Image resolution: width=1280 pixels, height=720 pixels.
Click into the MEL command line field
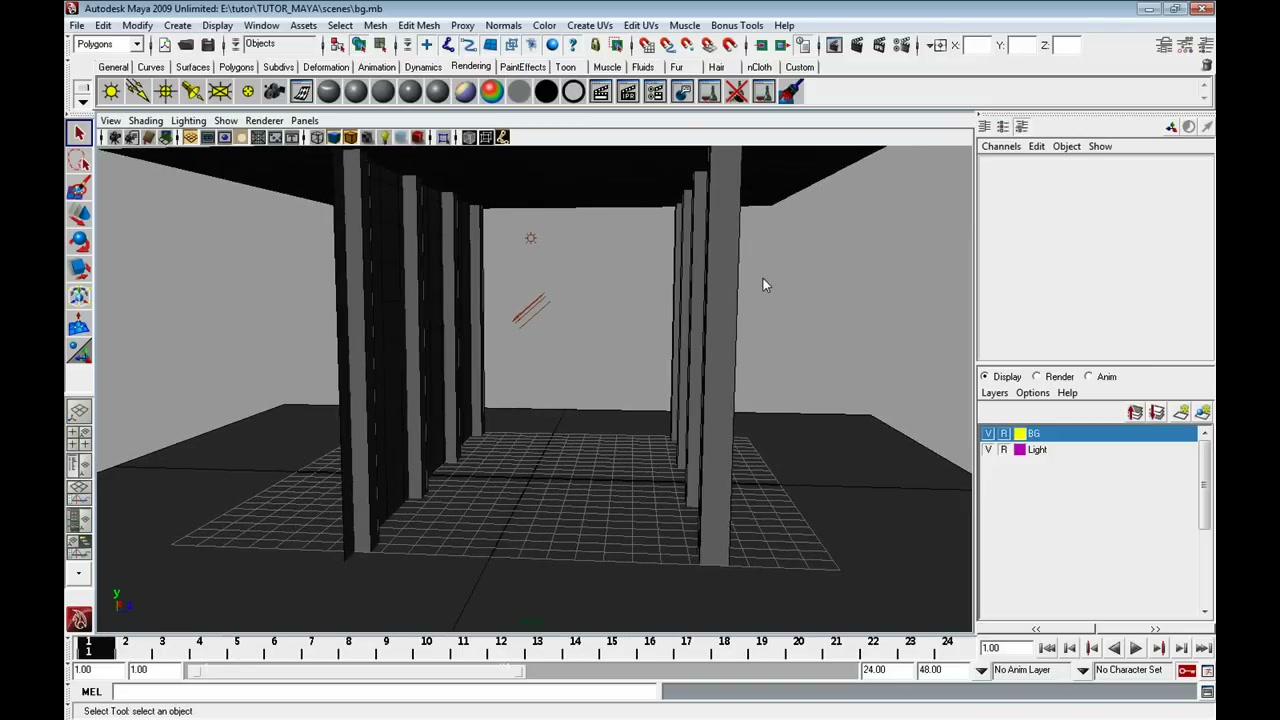385,692
